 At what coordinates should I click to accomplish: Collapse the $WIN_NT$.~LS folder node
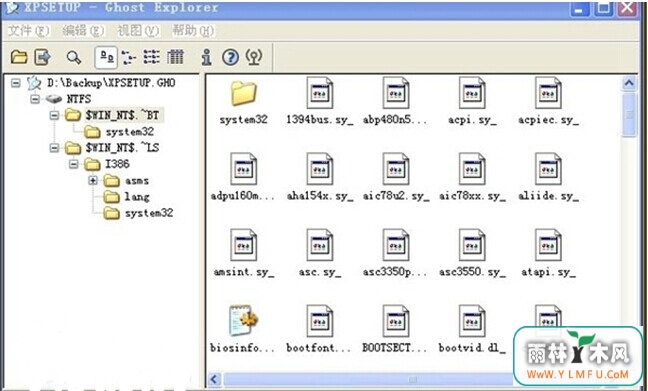click(x=55, y=148)
